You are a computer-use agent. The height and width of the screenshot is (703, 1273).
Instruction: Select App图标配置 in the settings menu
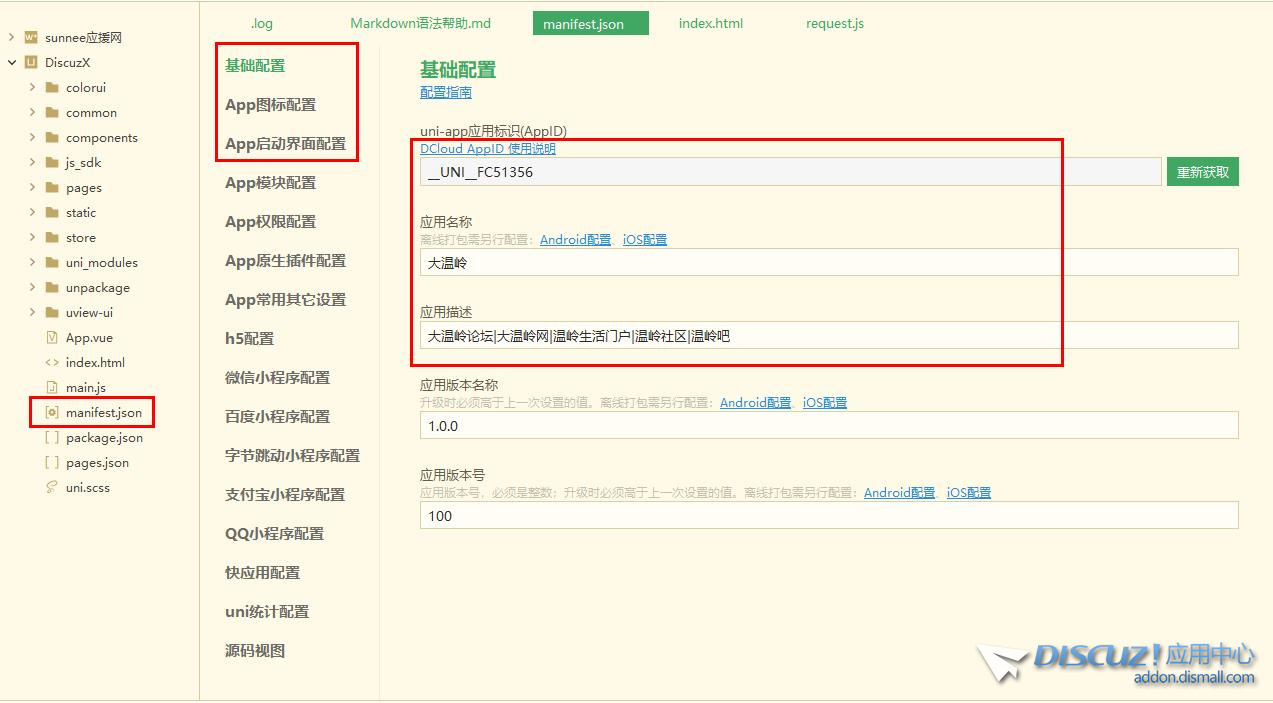270,105
